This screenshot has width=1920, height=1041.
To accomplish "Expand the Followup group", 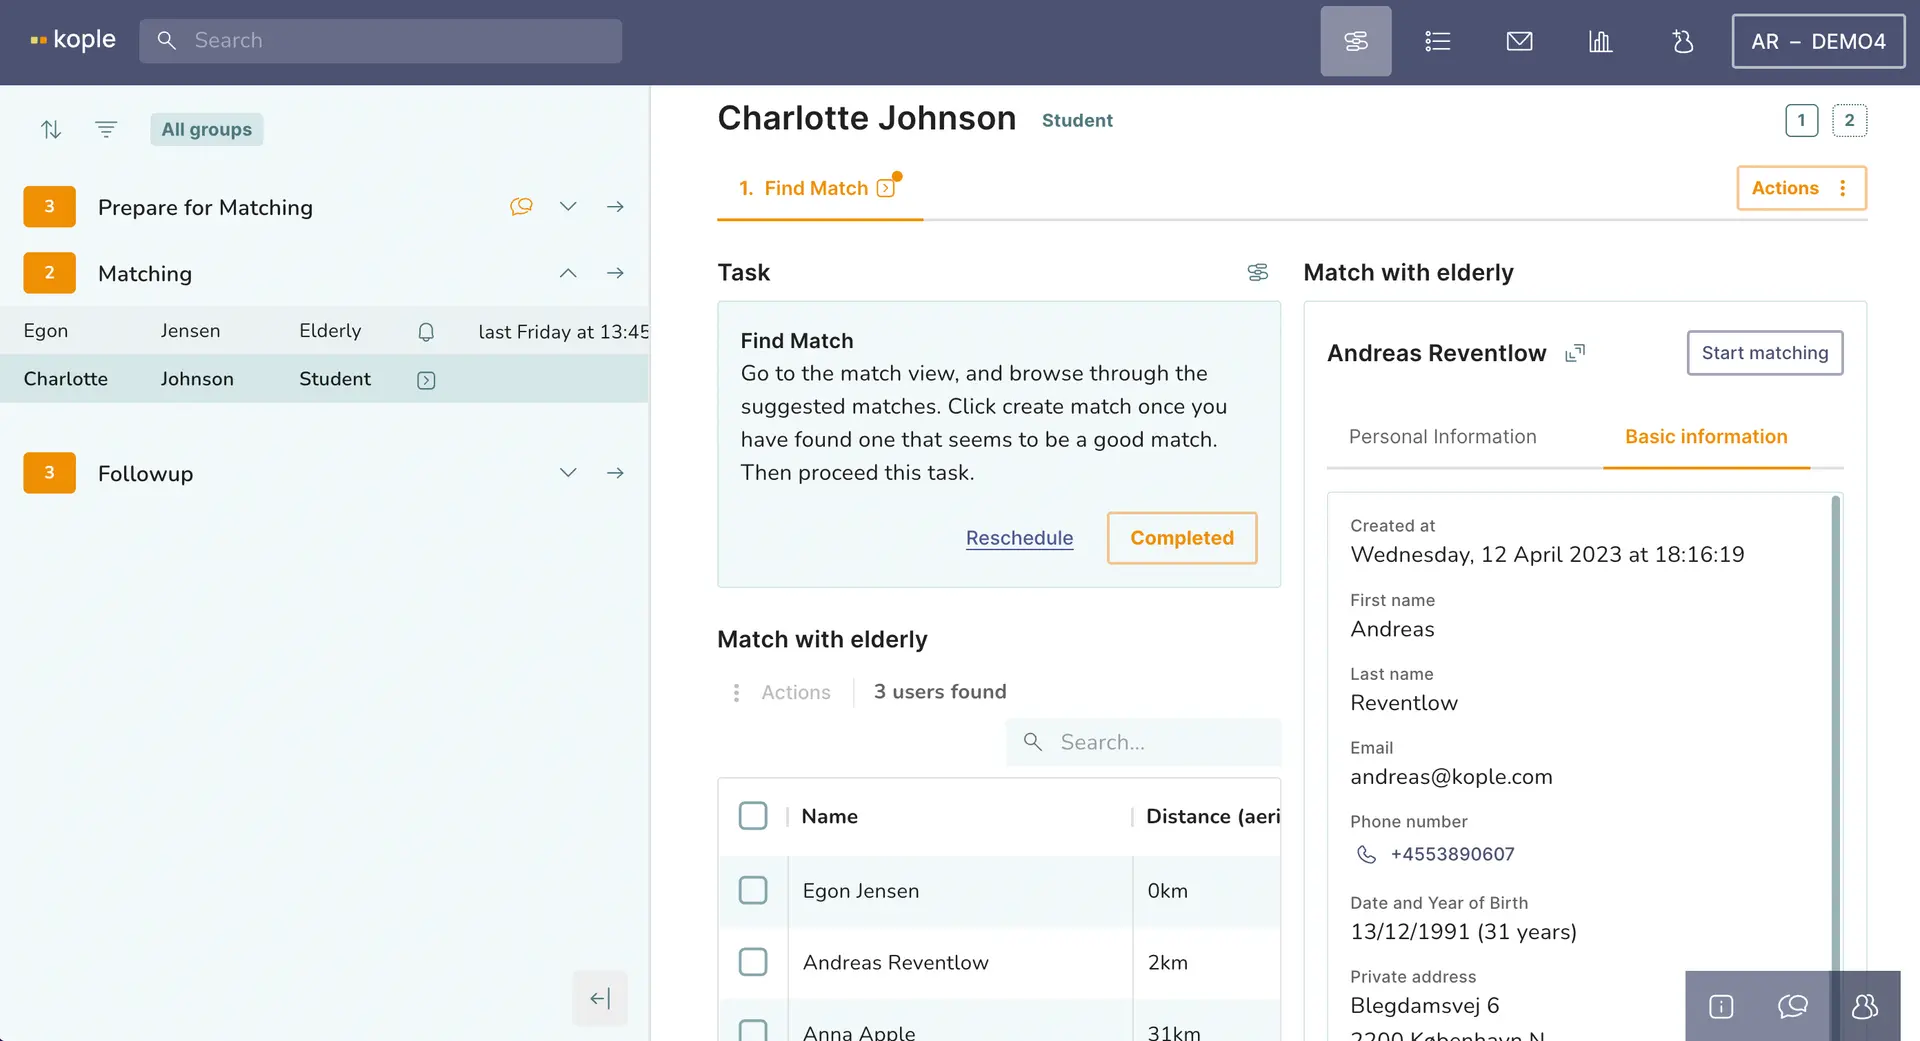I will (568, 473).
